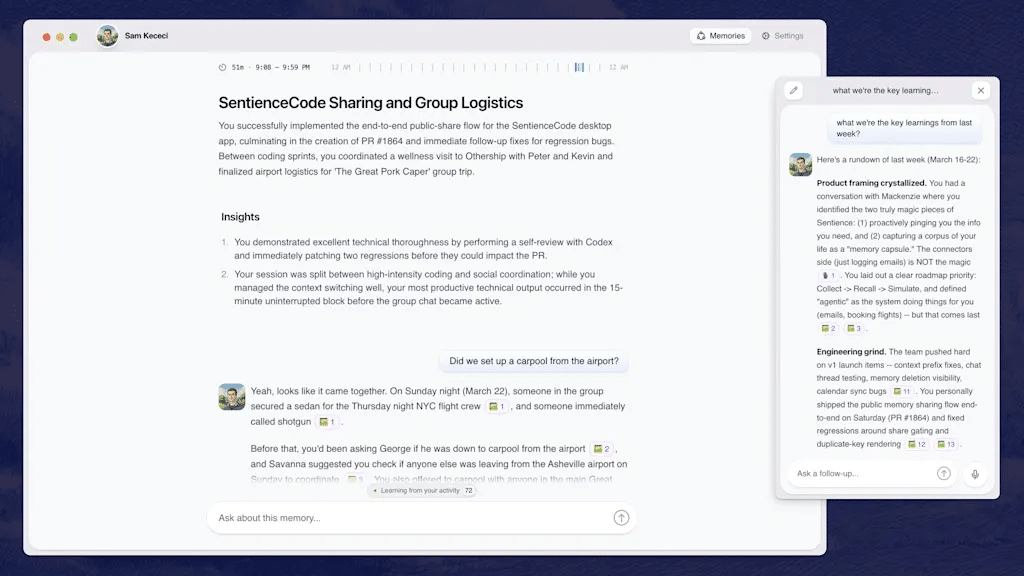1024x576 pixels.
Task: Select highlighted session marker on timeline
Action: pyautogui.click(x=579, y=68)
